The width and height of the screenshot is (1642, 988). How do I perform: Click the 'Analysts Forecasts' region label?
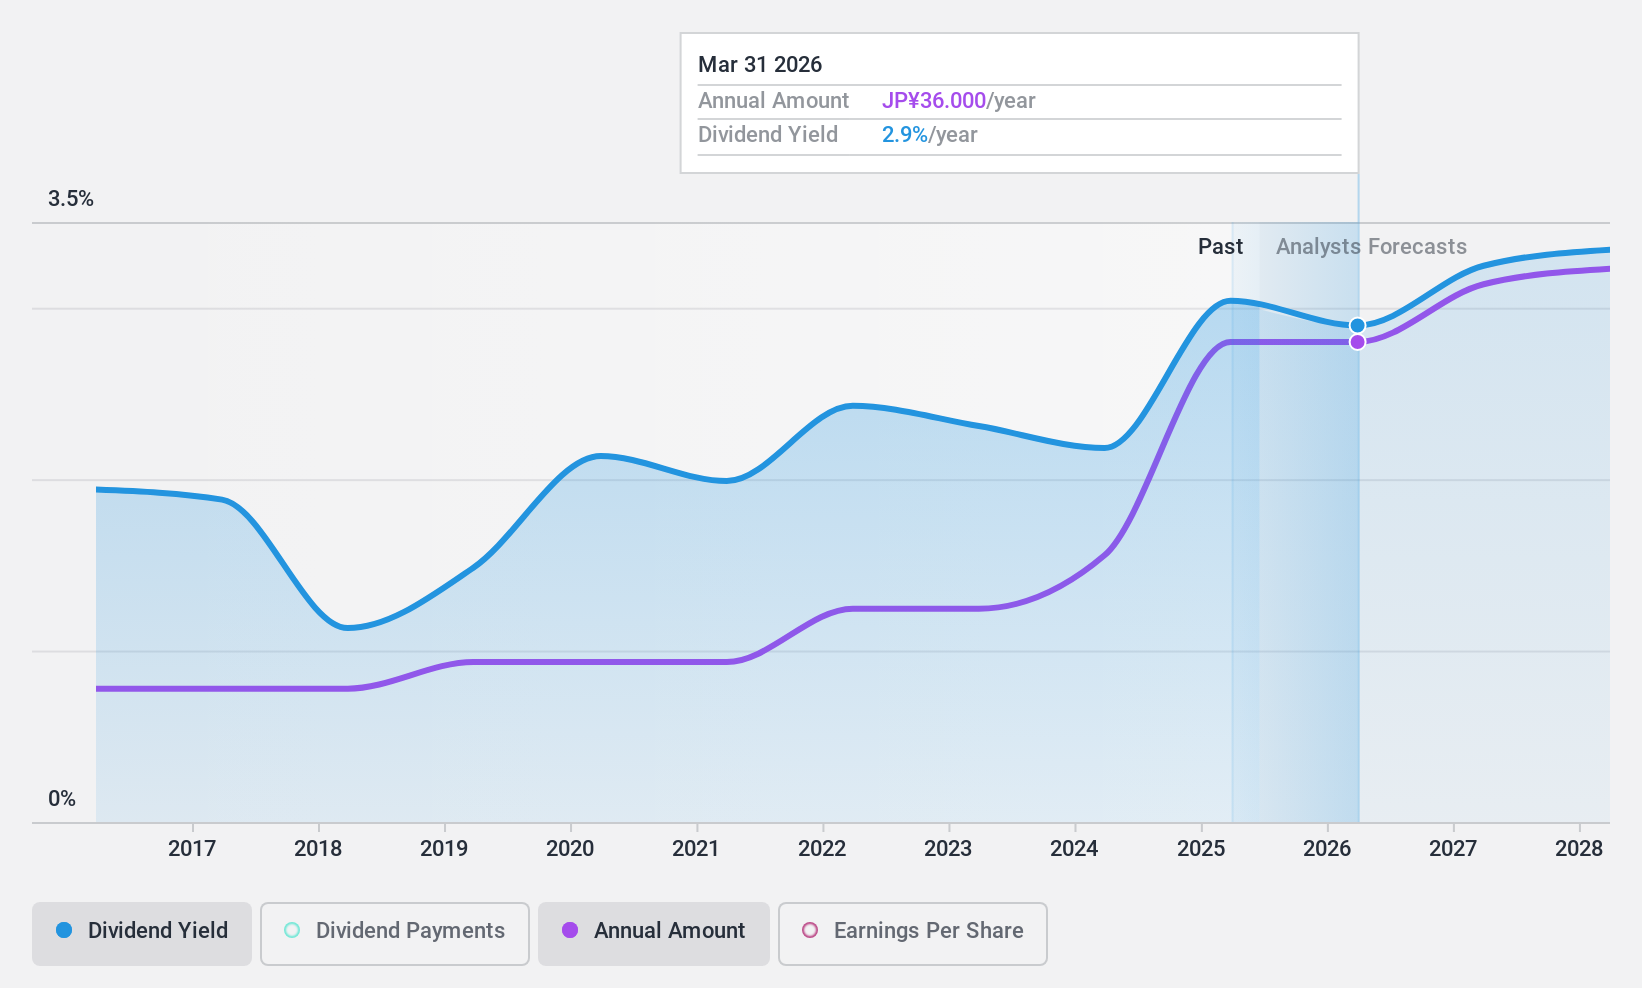[x=1371, y=247]
